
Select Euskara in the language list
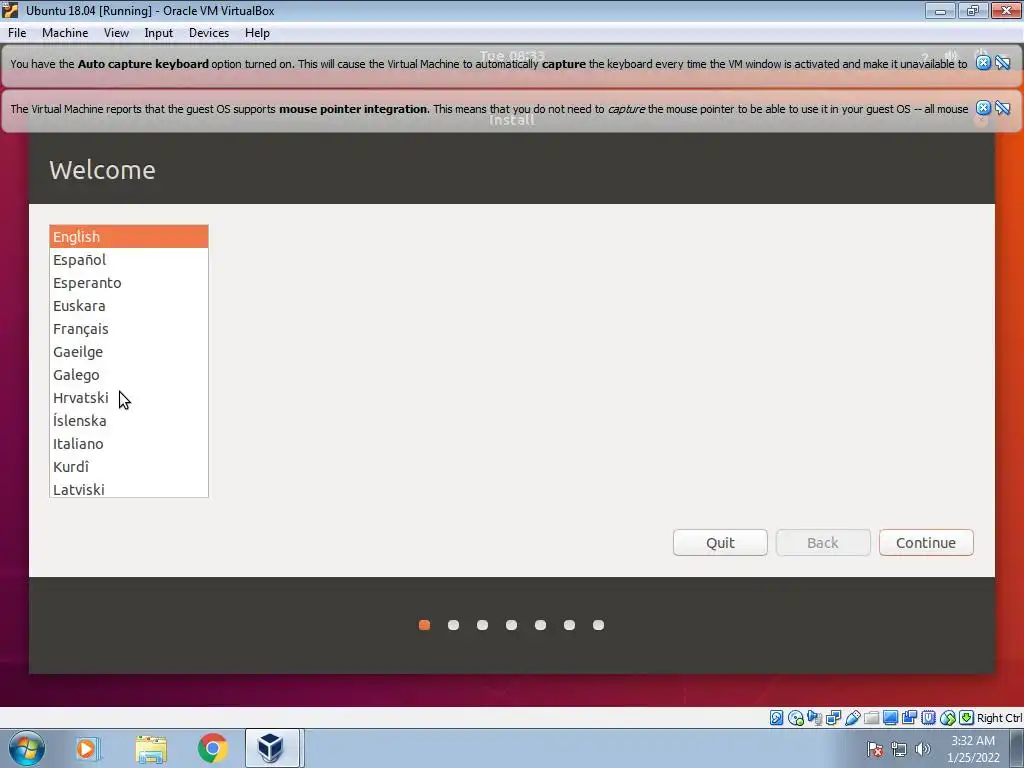tap(129, 306)
